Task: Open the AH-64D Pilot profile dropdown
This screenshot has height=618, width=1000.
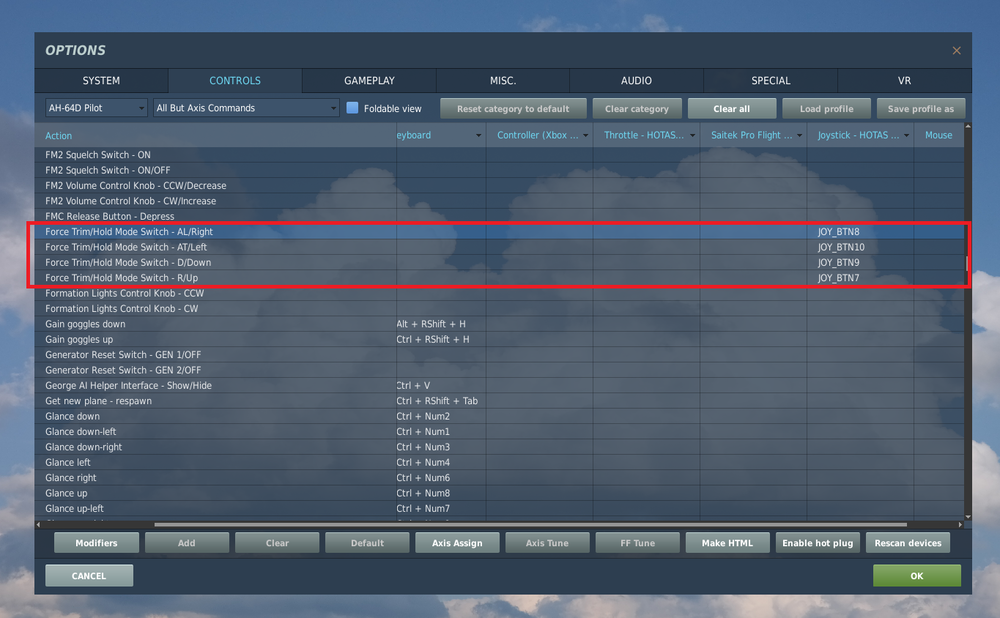Action: pyautogui.click(x=95, y=107)
